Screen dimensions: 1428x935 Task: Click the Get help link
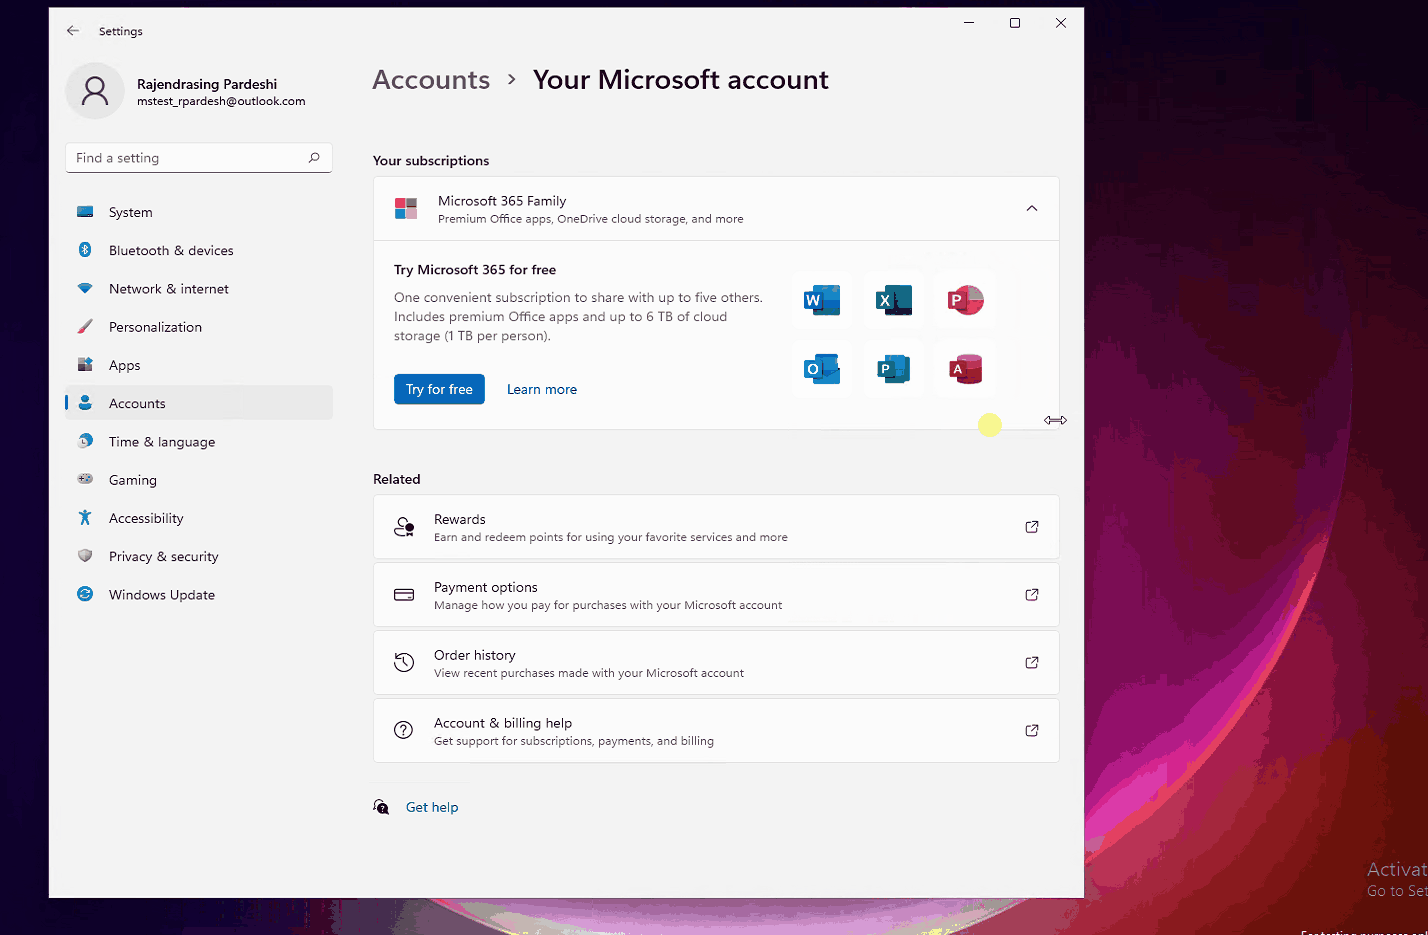(432, 807)
